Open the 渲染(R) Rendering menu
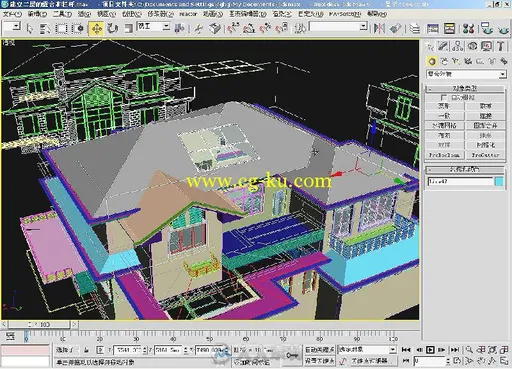 point(282,14)
